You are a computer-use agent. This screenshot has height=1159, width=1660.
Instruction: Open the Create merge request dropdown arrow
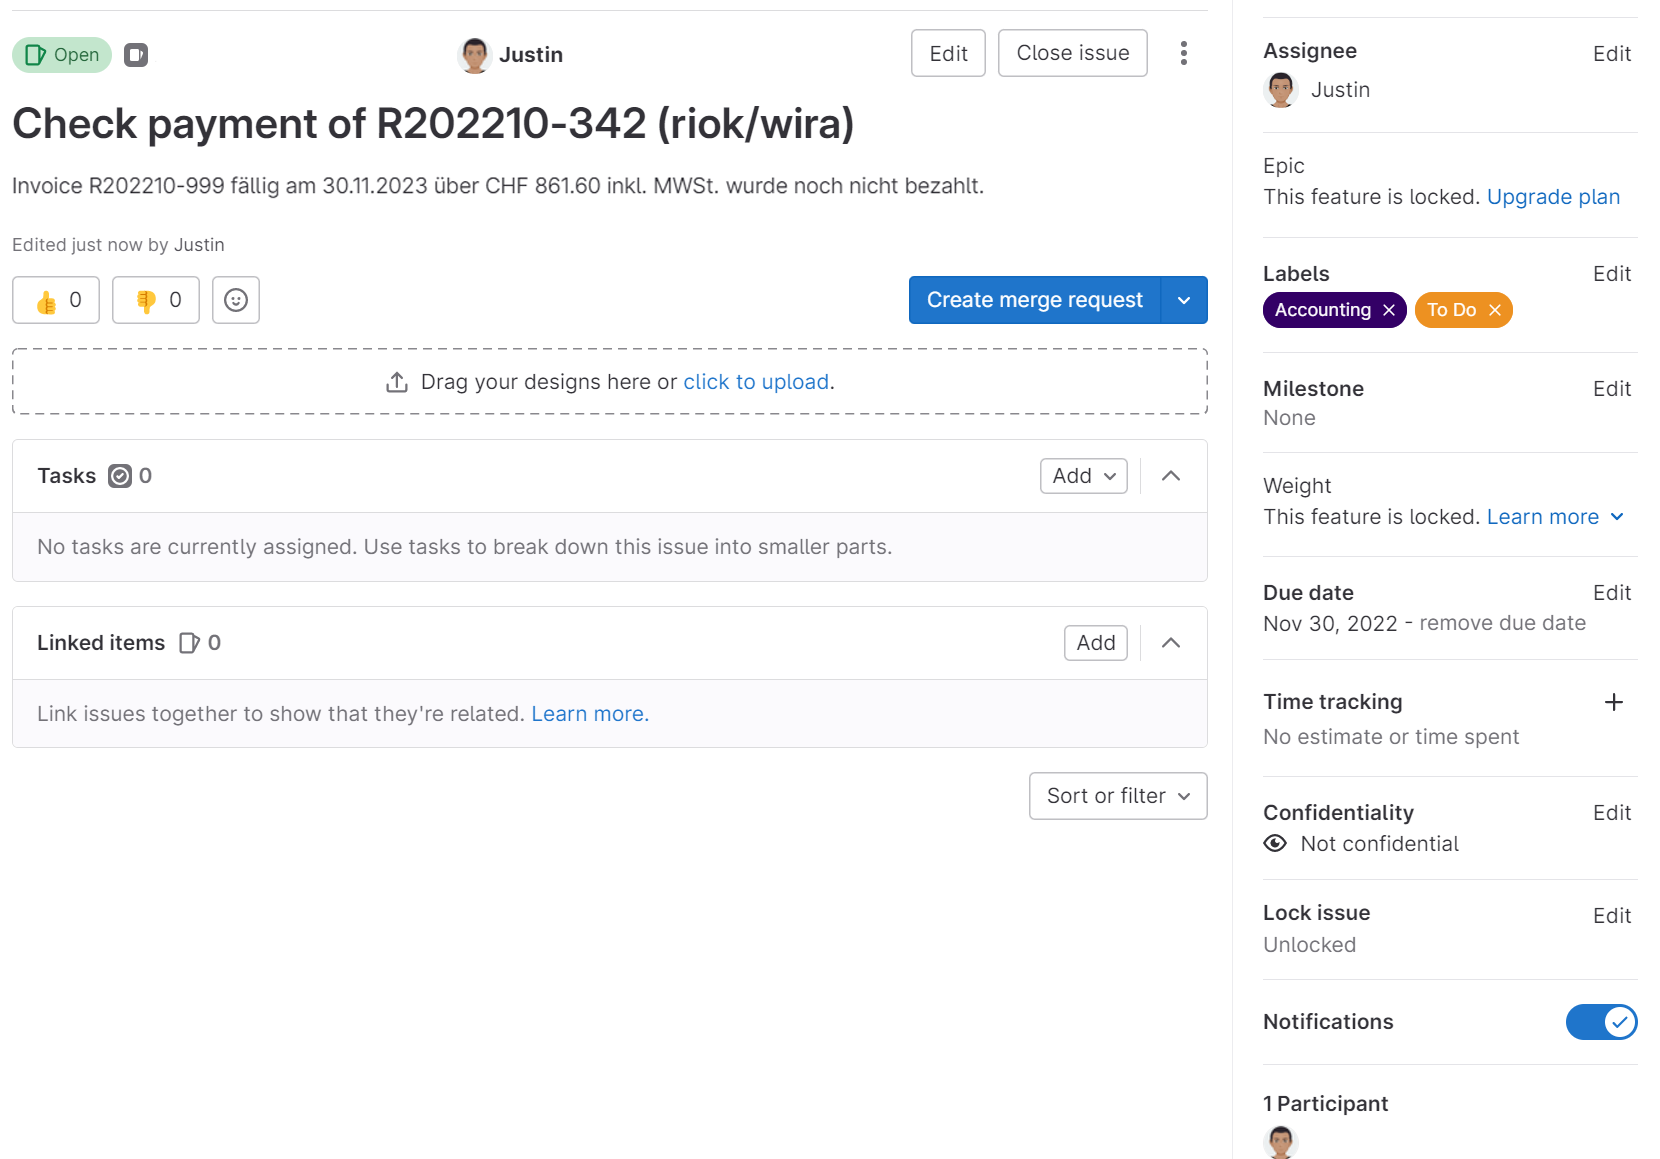coord(1184,300)
